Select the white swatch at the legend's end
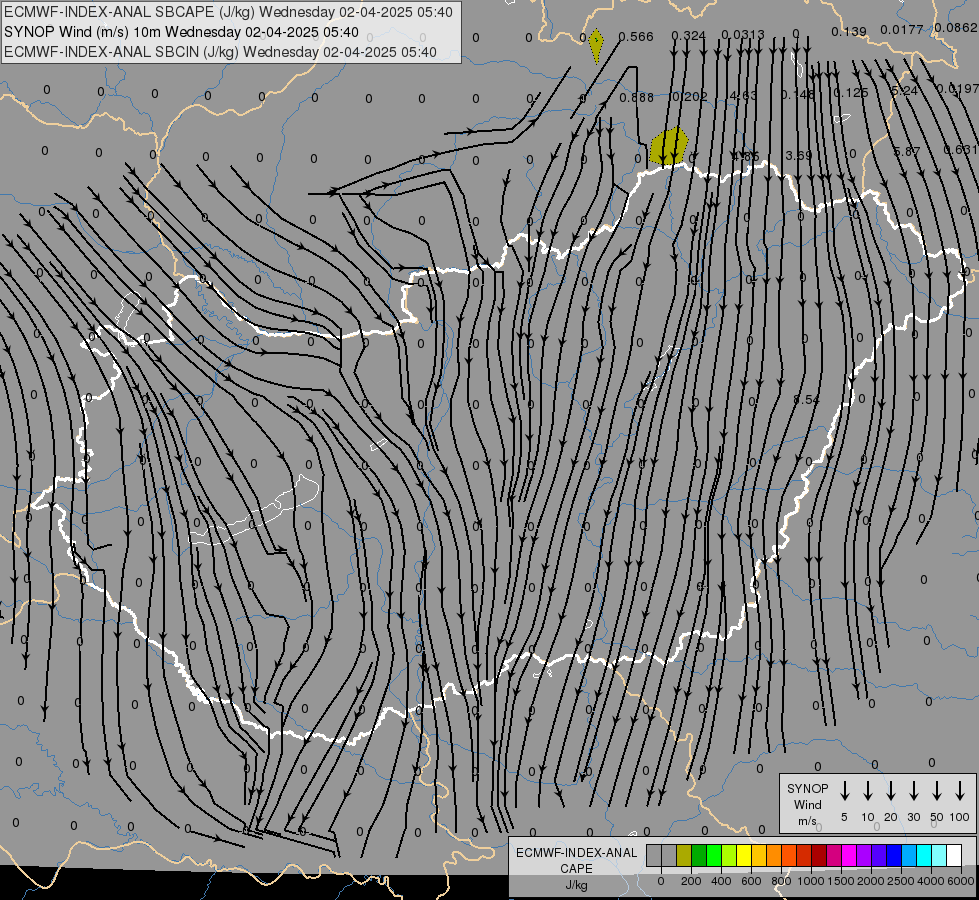 tap(953, 856)
